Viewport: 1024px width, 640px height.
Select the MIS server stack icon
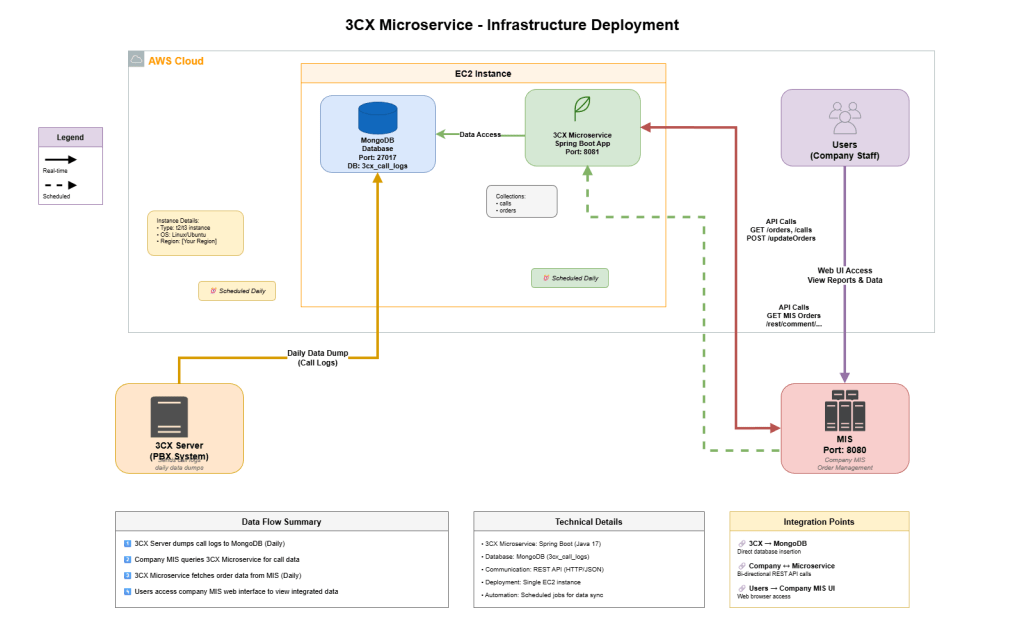click(845, 410)
